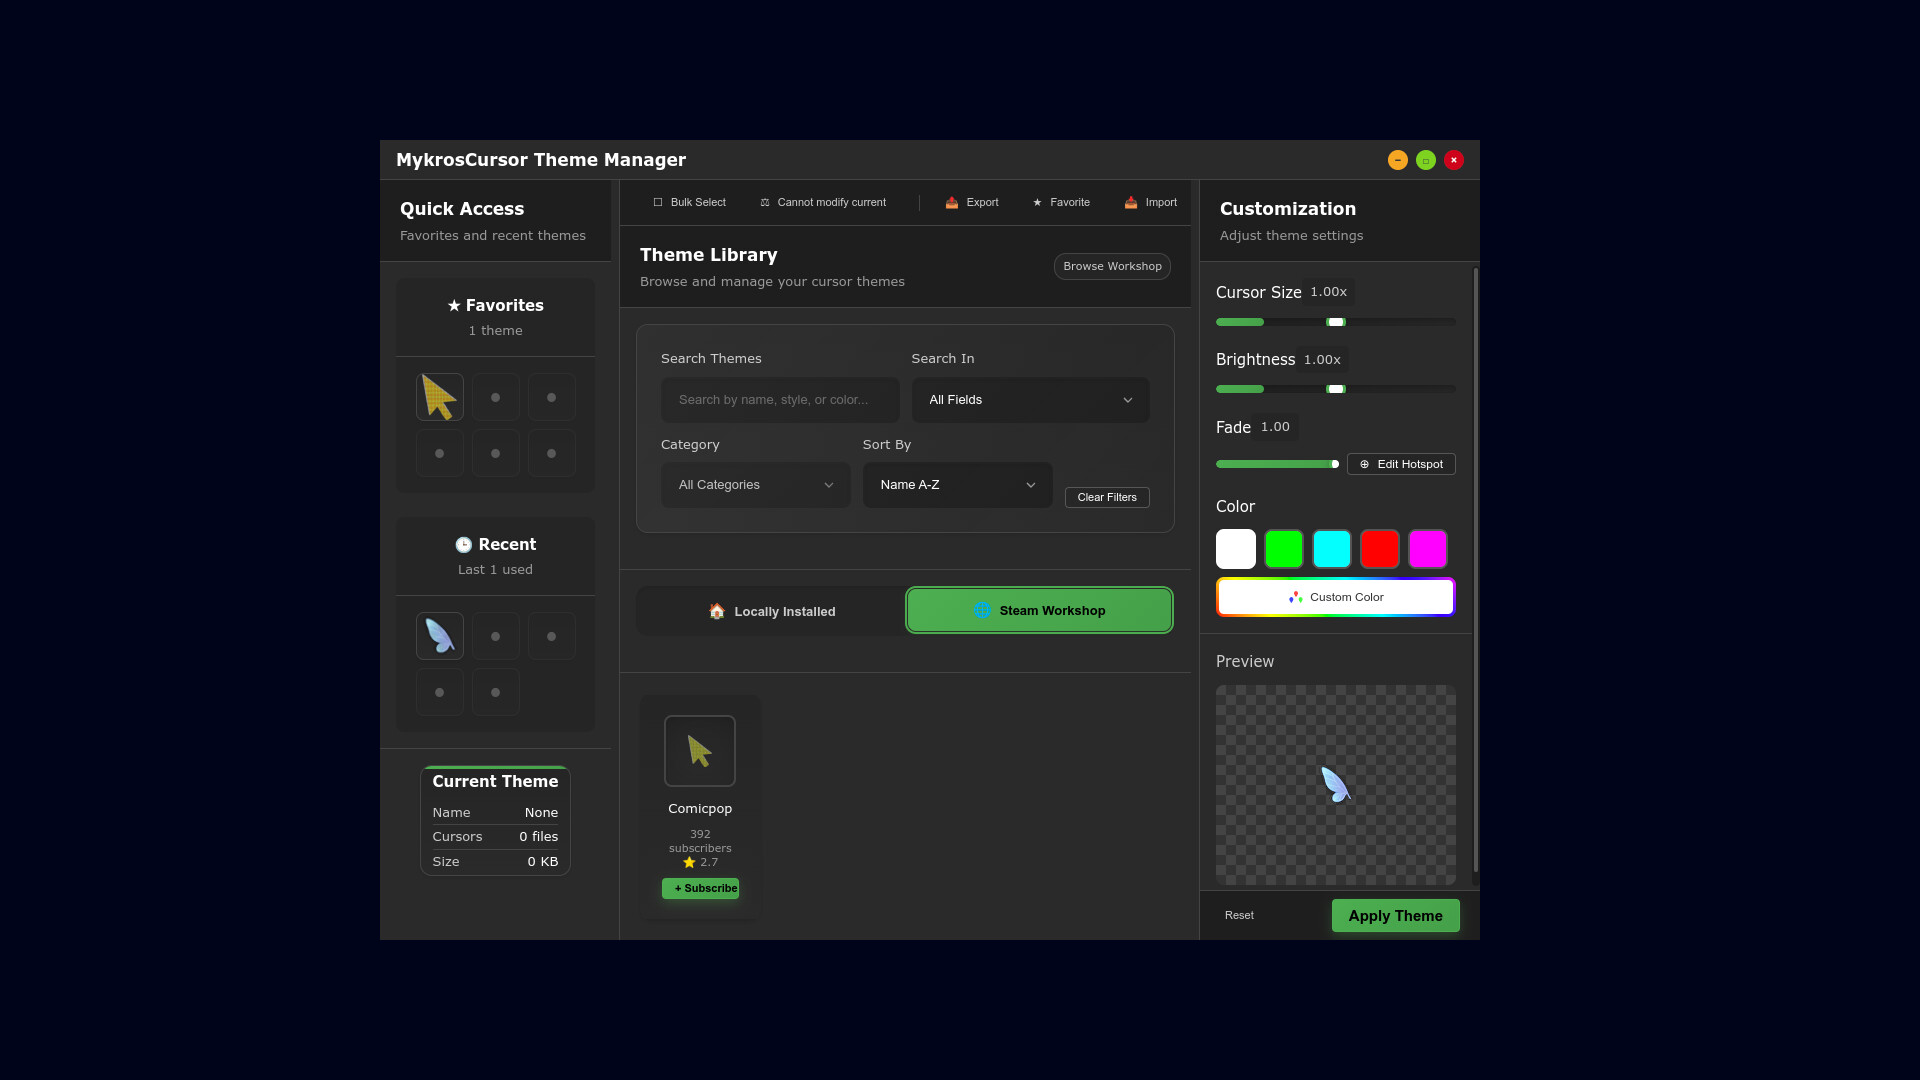Click the Import toolbar icon
This screenshot has width=1920, height=1080.
(1130, 202)
